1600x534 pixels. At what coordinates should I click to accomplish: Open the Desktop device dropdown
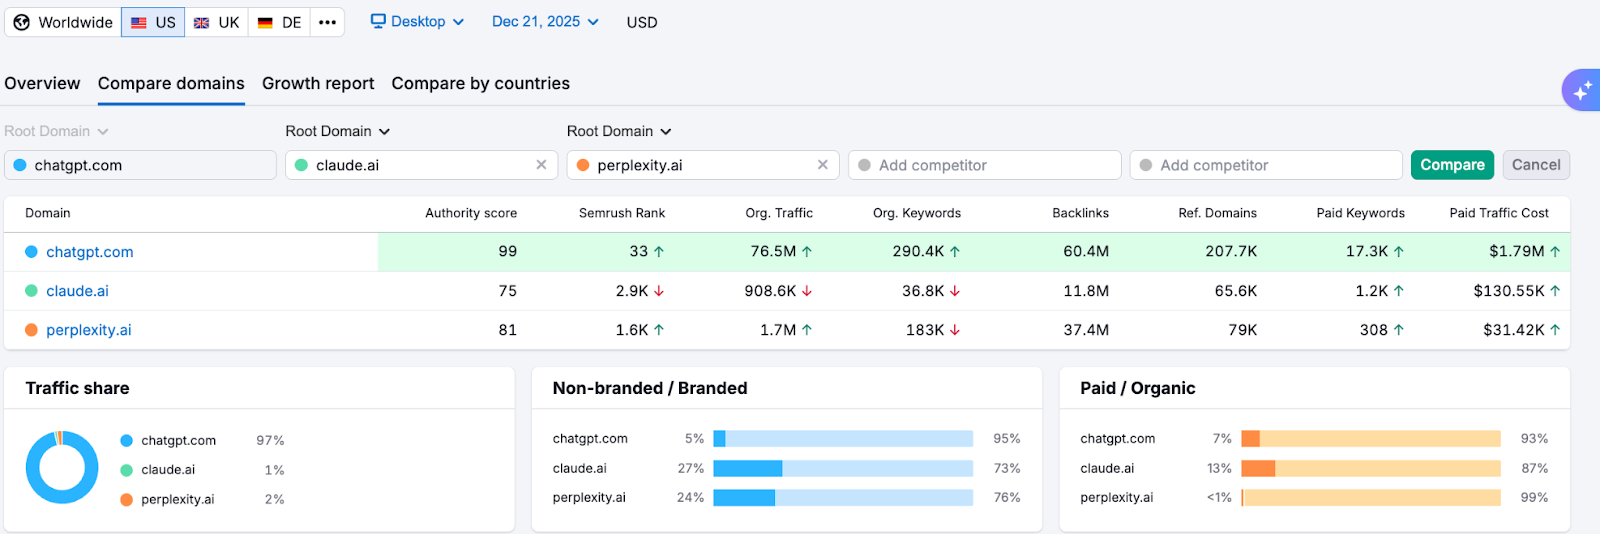(417, 21)
